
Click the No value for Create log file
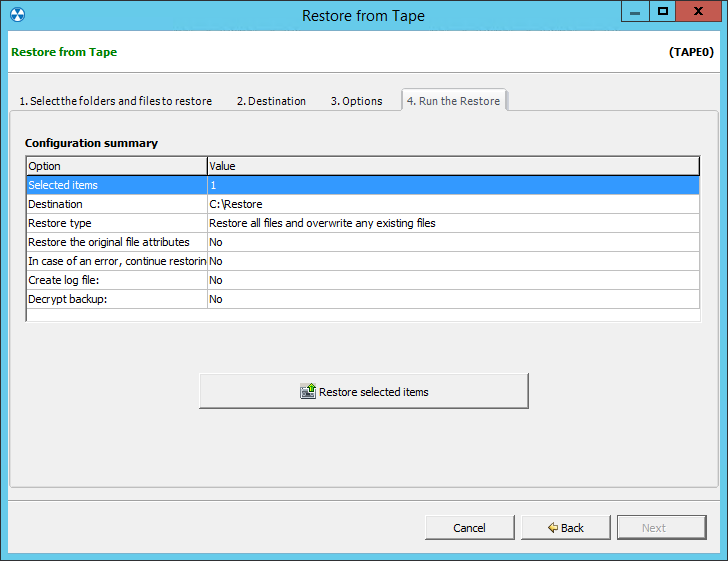(216, 280)
